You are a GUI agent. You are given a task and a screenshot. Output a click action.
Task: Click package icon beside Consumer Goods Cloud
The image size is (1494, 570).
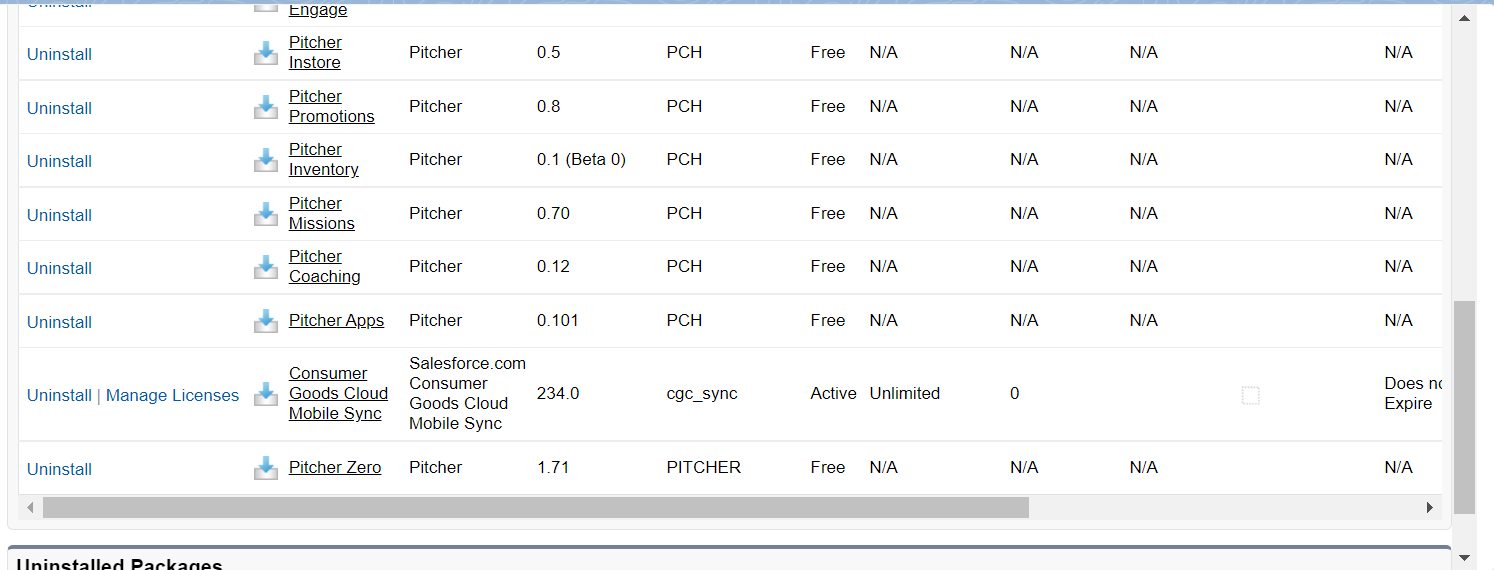tap(266, 394)
